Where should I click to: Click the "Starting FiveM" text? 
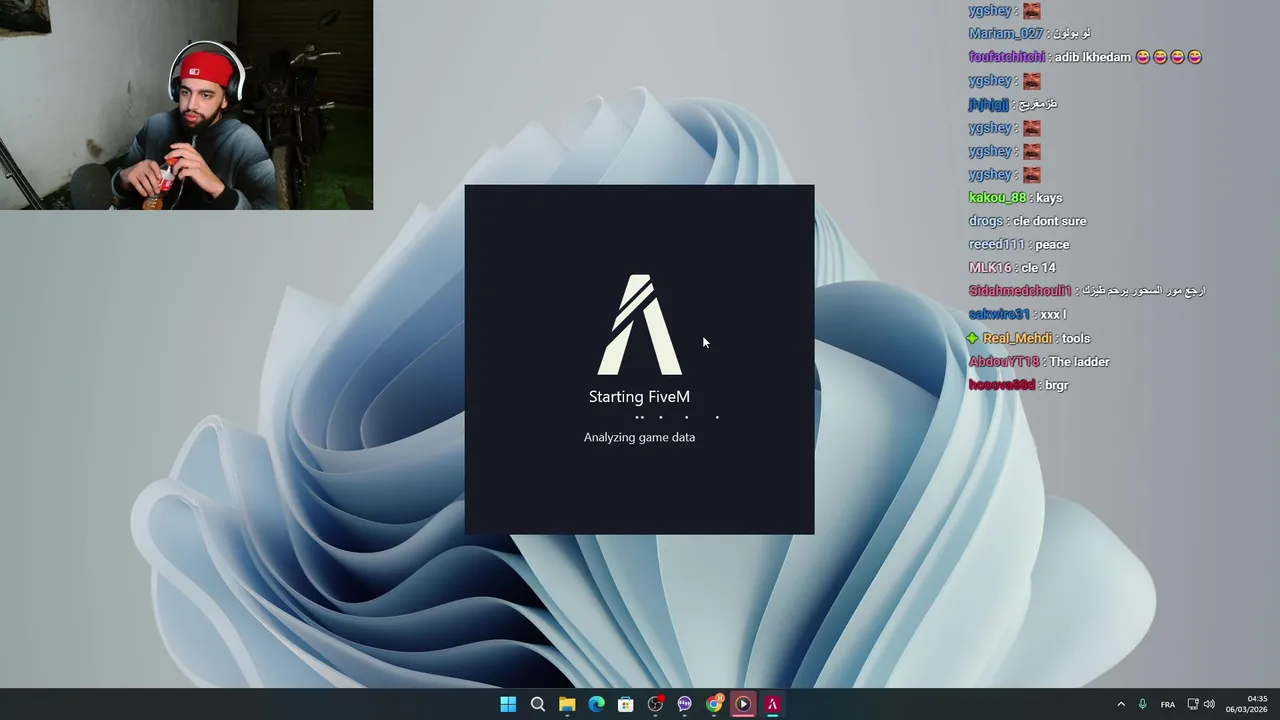coord(639,397)
